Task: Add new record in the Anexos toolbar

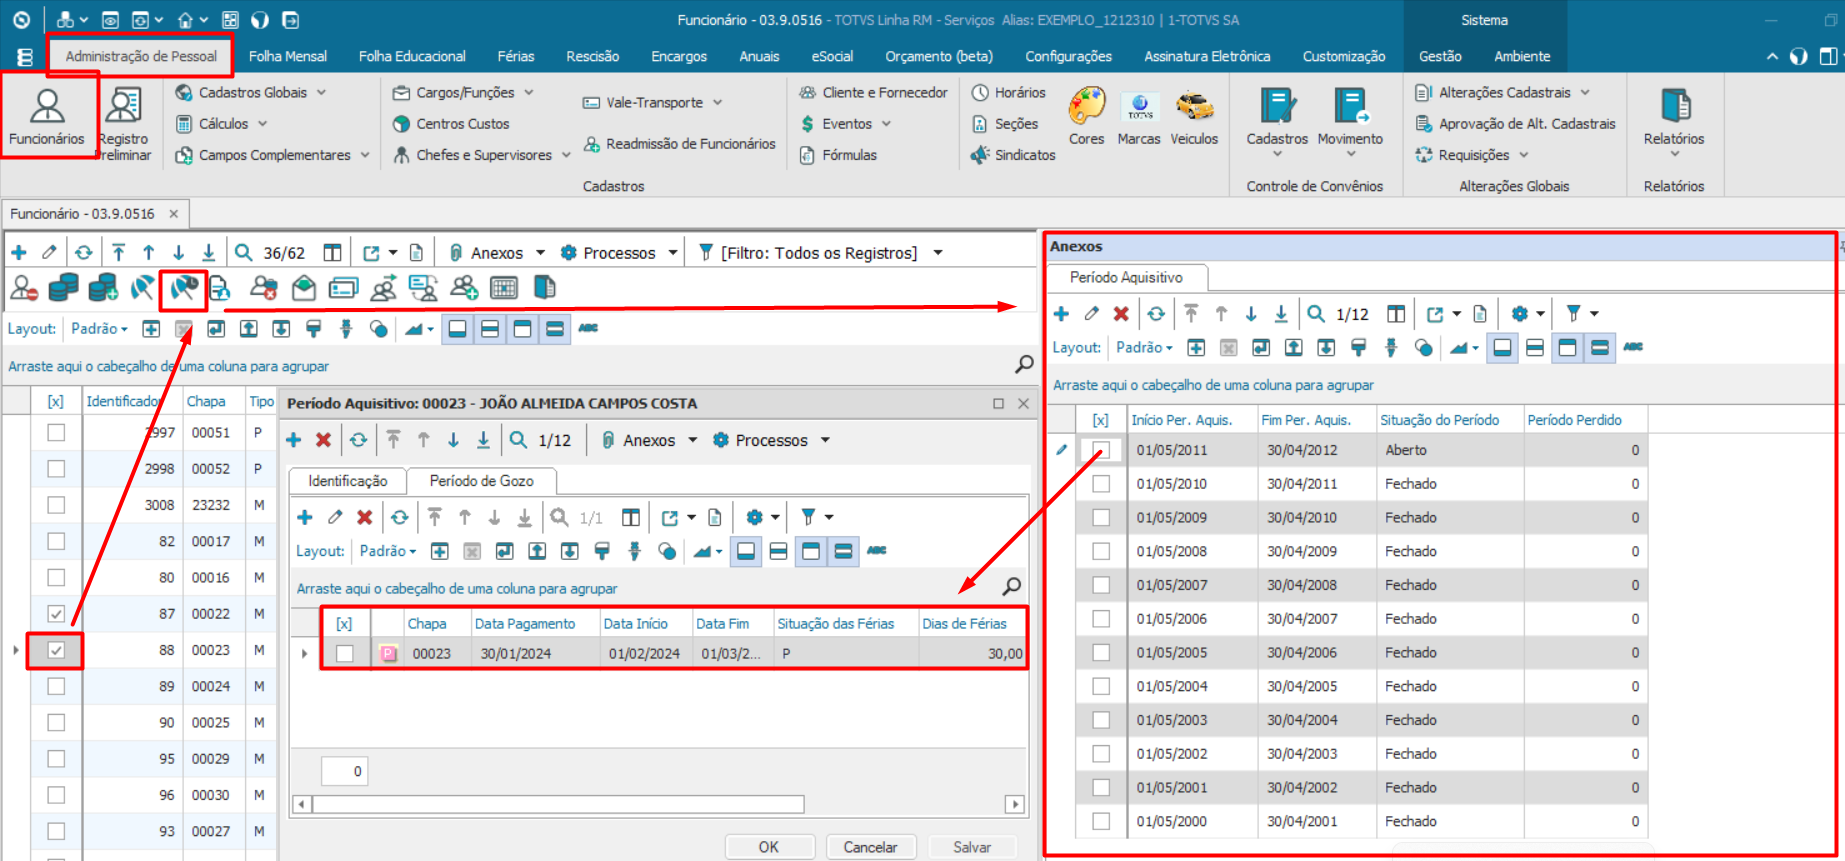Action: 1062,314
